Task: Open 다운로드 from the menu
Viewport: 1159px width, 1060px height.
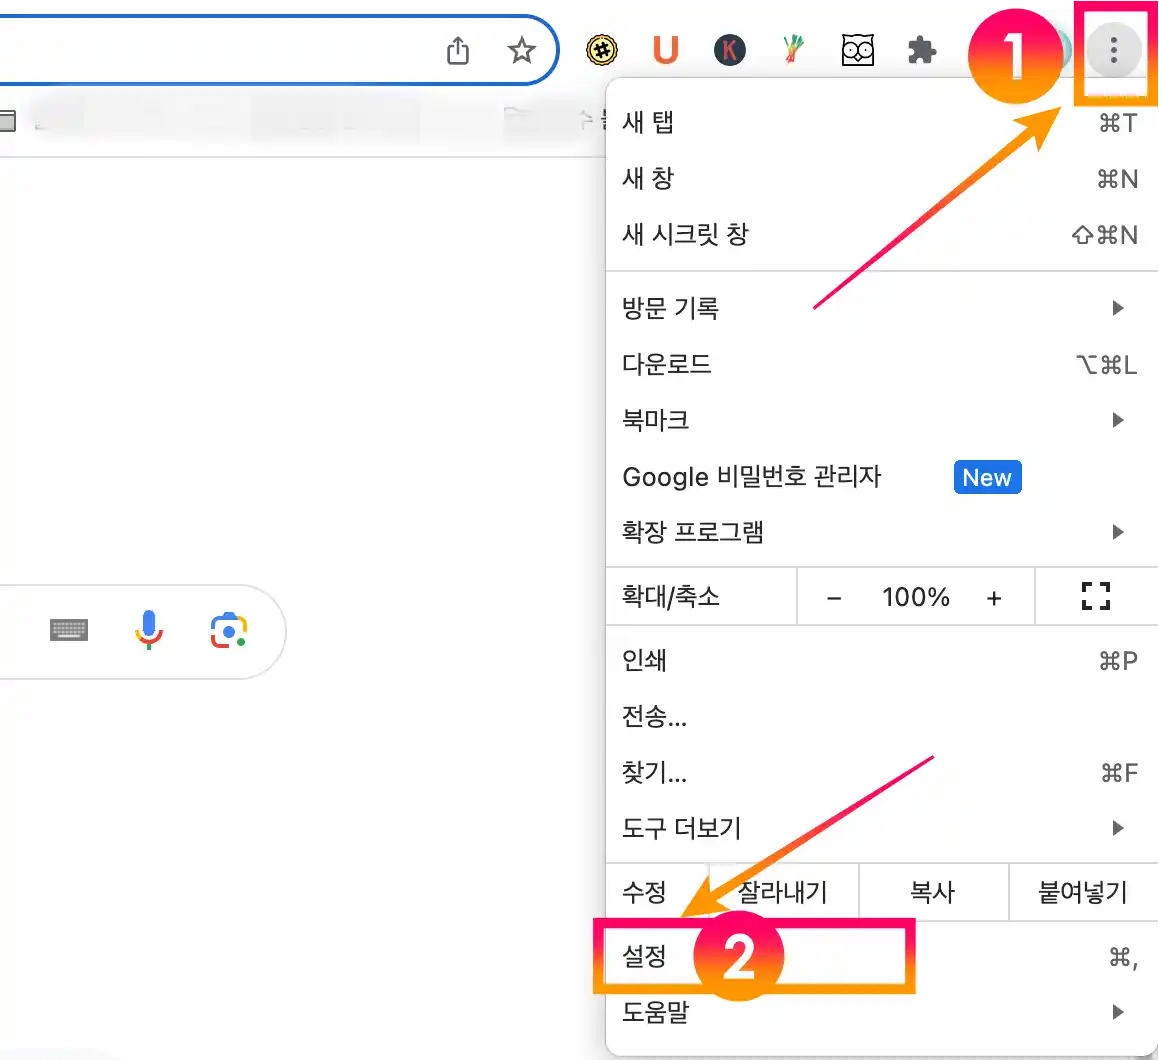Action: (x=667, y=364)
